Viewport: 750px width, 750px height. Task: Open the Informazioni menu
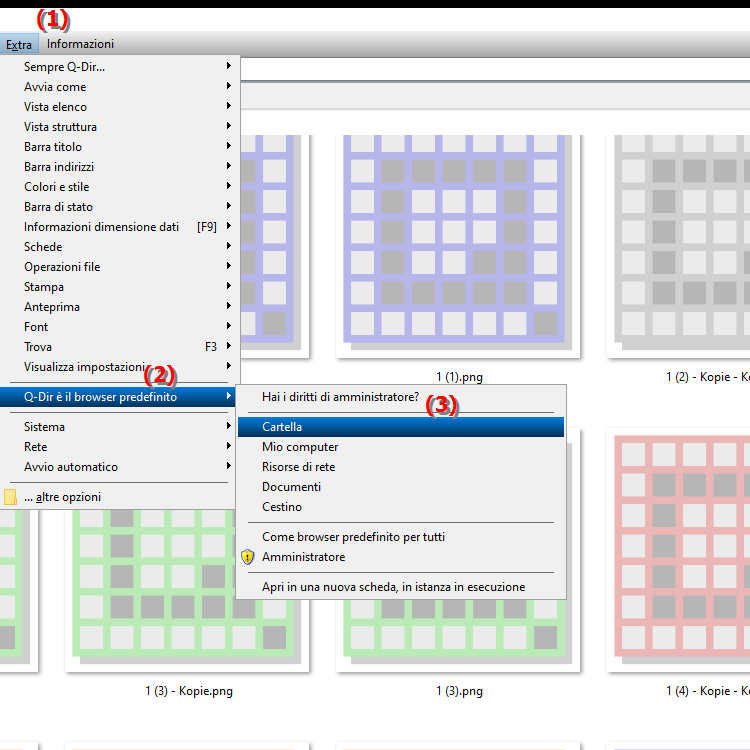point(80,44)
